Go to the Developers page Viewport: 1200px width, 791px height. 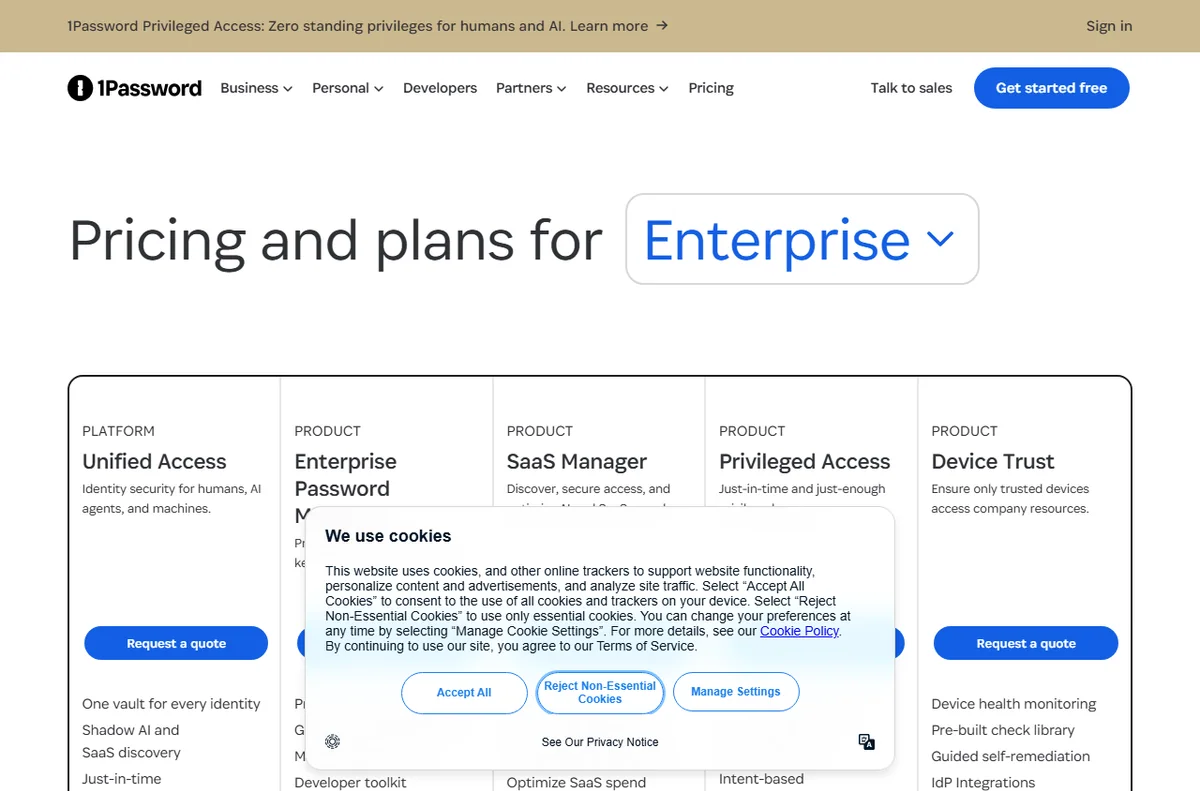pos(440,88)
